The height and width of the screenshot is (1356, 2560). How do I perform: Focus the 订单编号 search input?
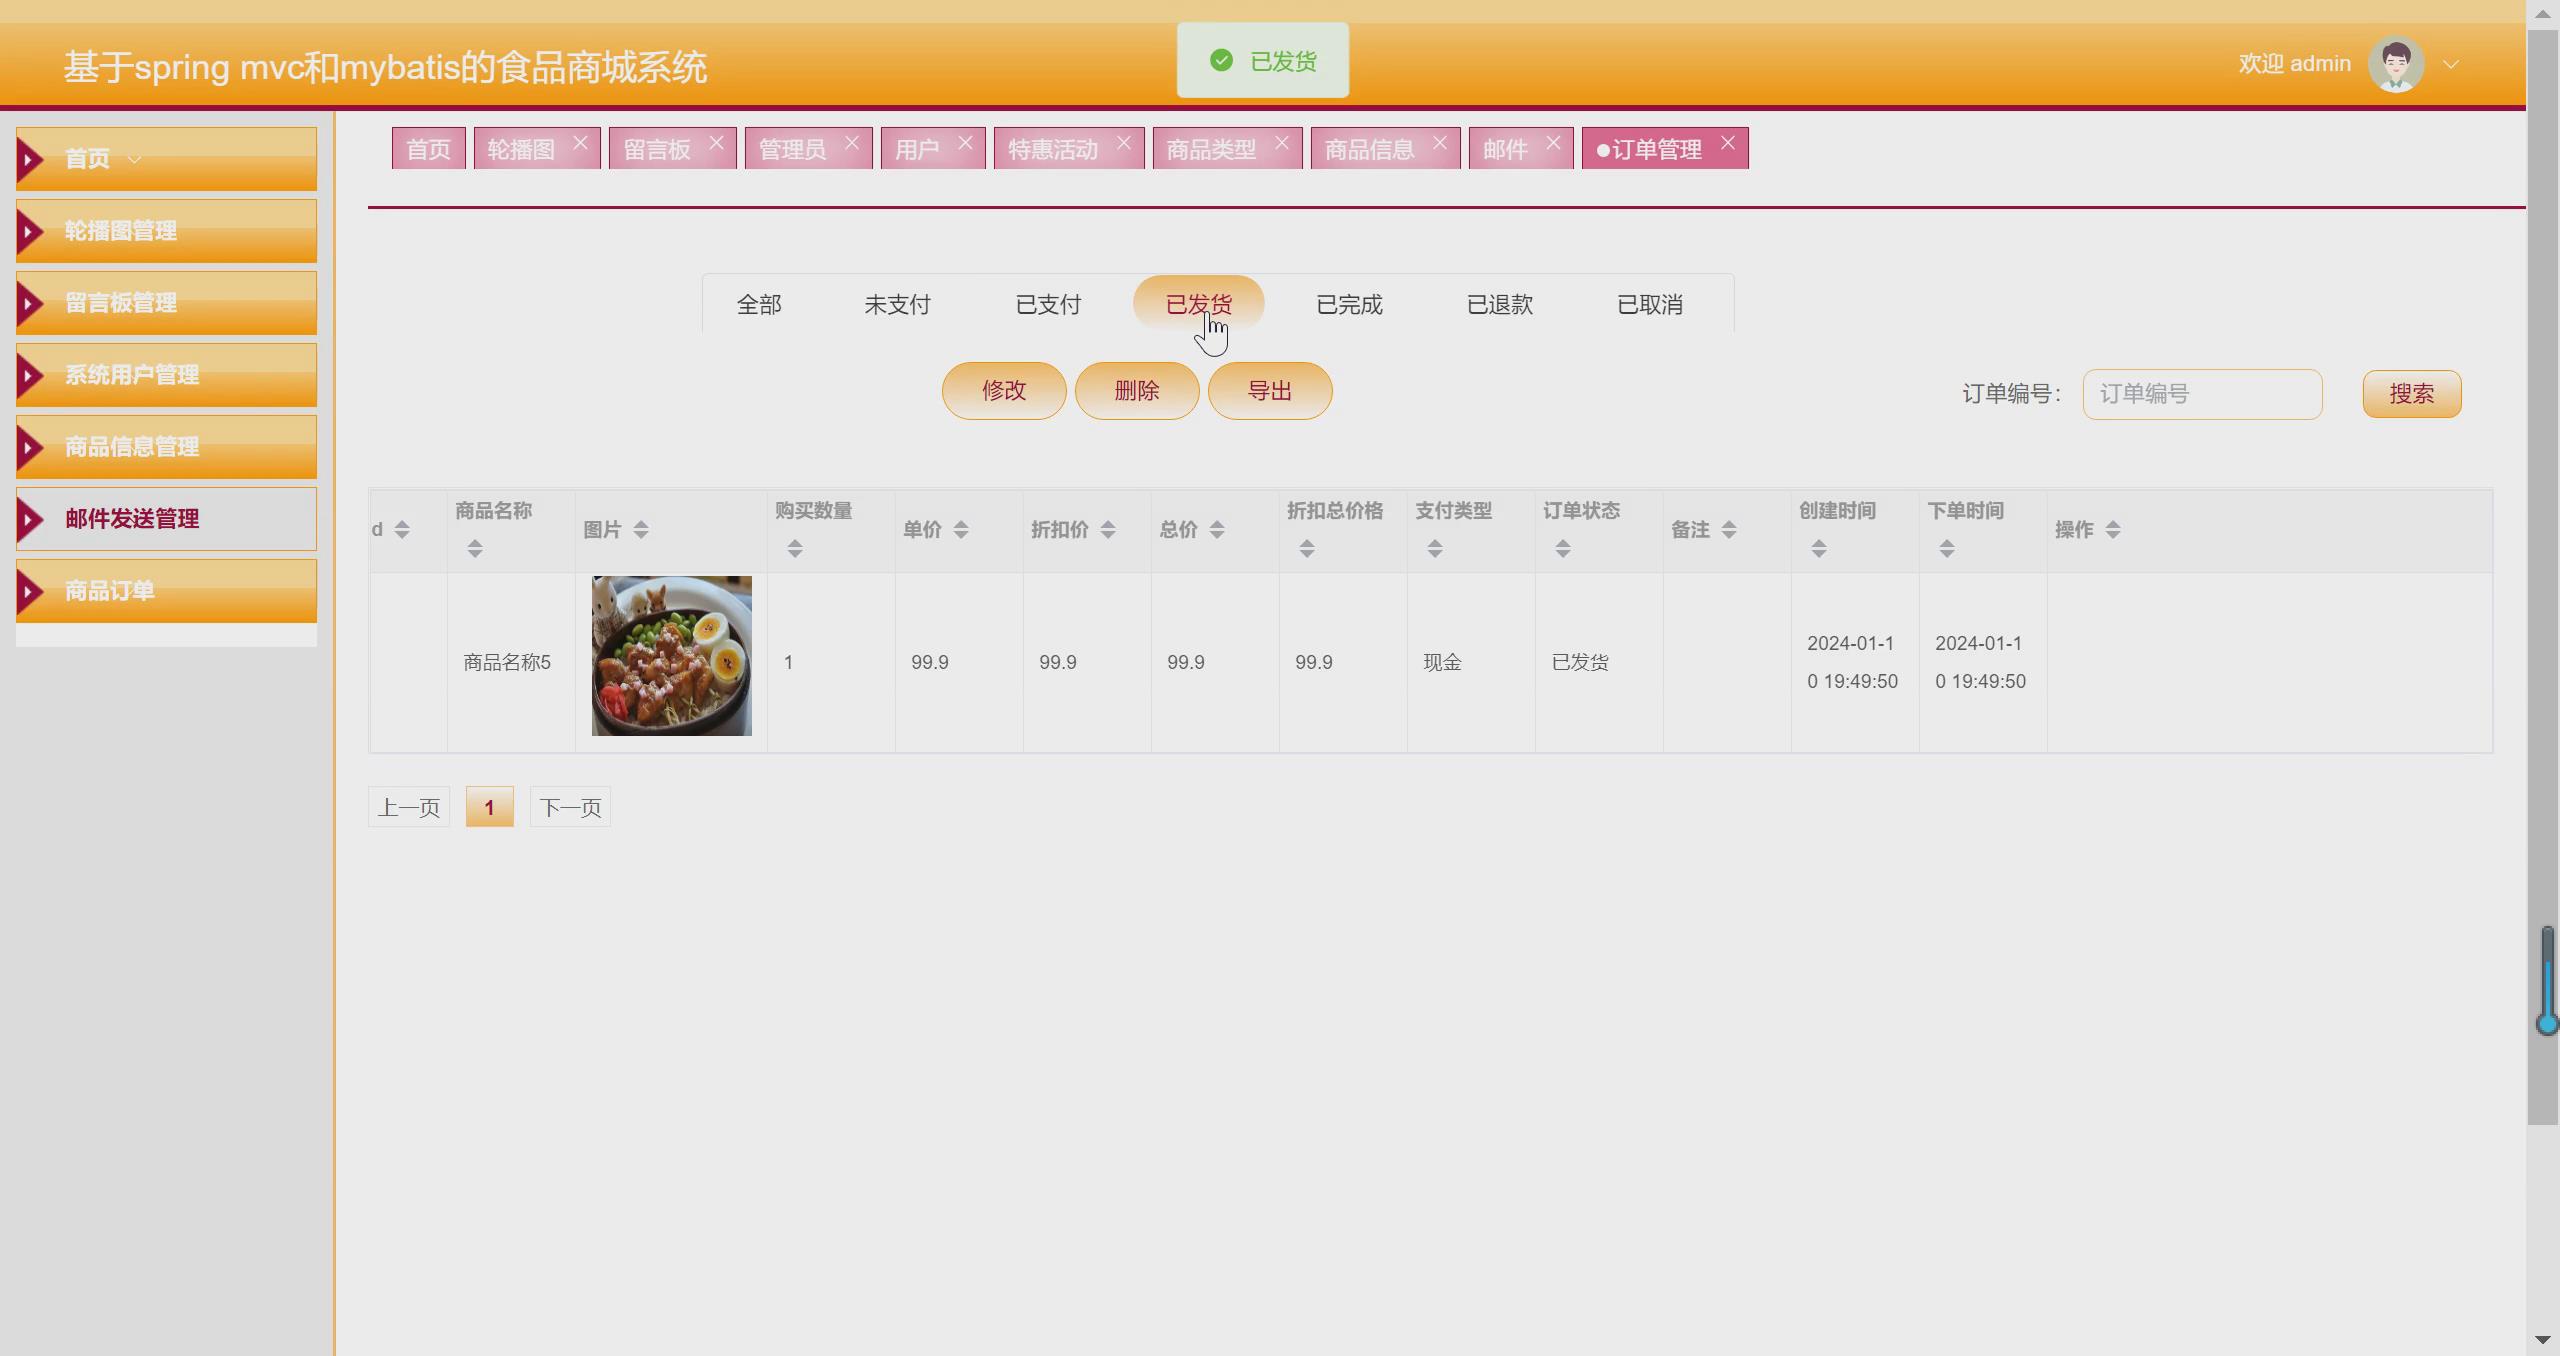pyautogui.click(x=2201, y=394)
